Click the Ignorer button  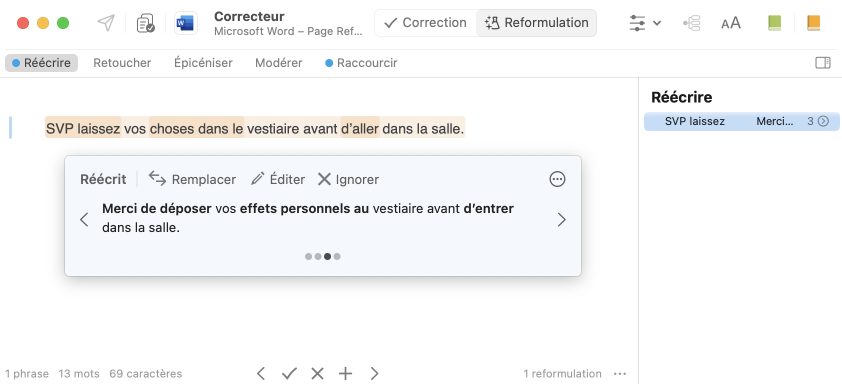click(348, 179)
